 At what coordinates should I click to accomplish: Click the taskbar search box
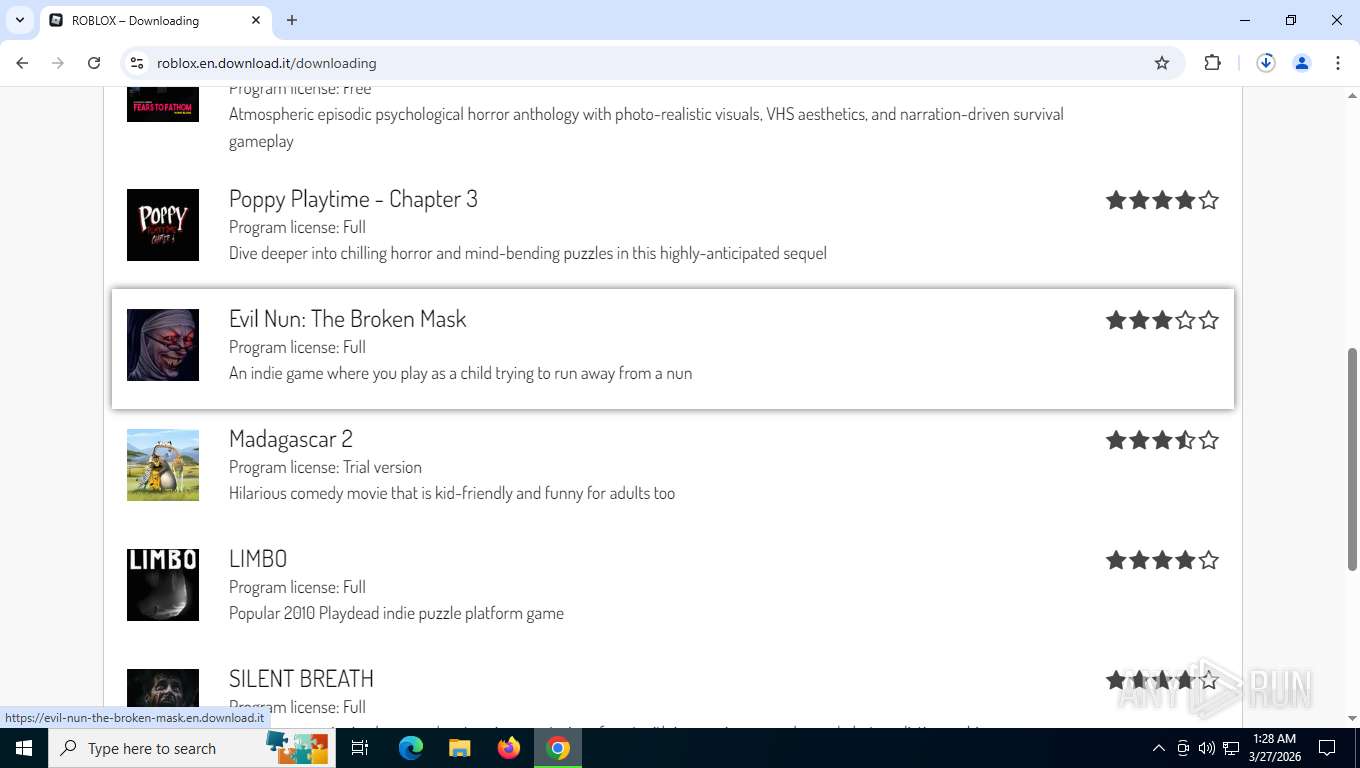(192, 748)
